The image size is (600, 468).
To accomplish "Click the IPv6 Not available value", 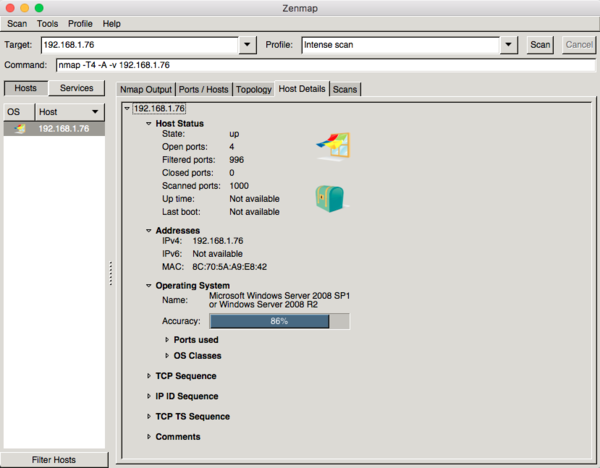I will coord(217,254).
